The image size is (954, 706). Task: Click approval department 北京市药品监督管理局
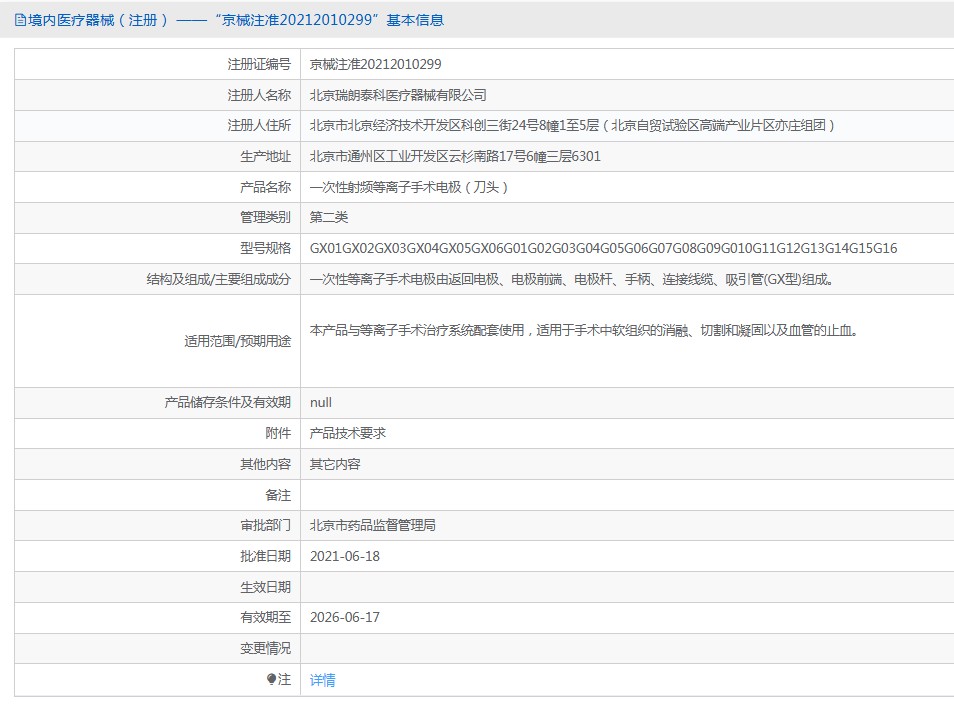(372, 525)
